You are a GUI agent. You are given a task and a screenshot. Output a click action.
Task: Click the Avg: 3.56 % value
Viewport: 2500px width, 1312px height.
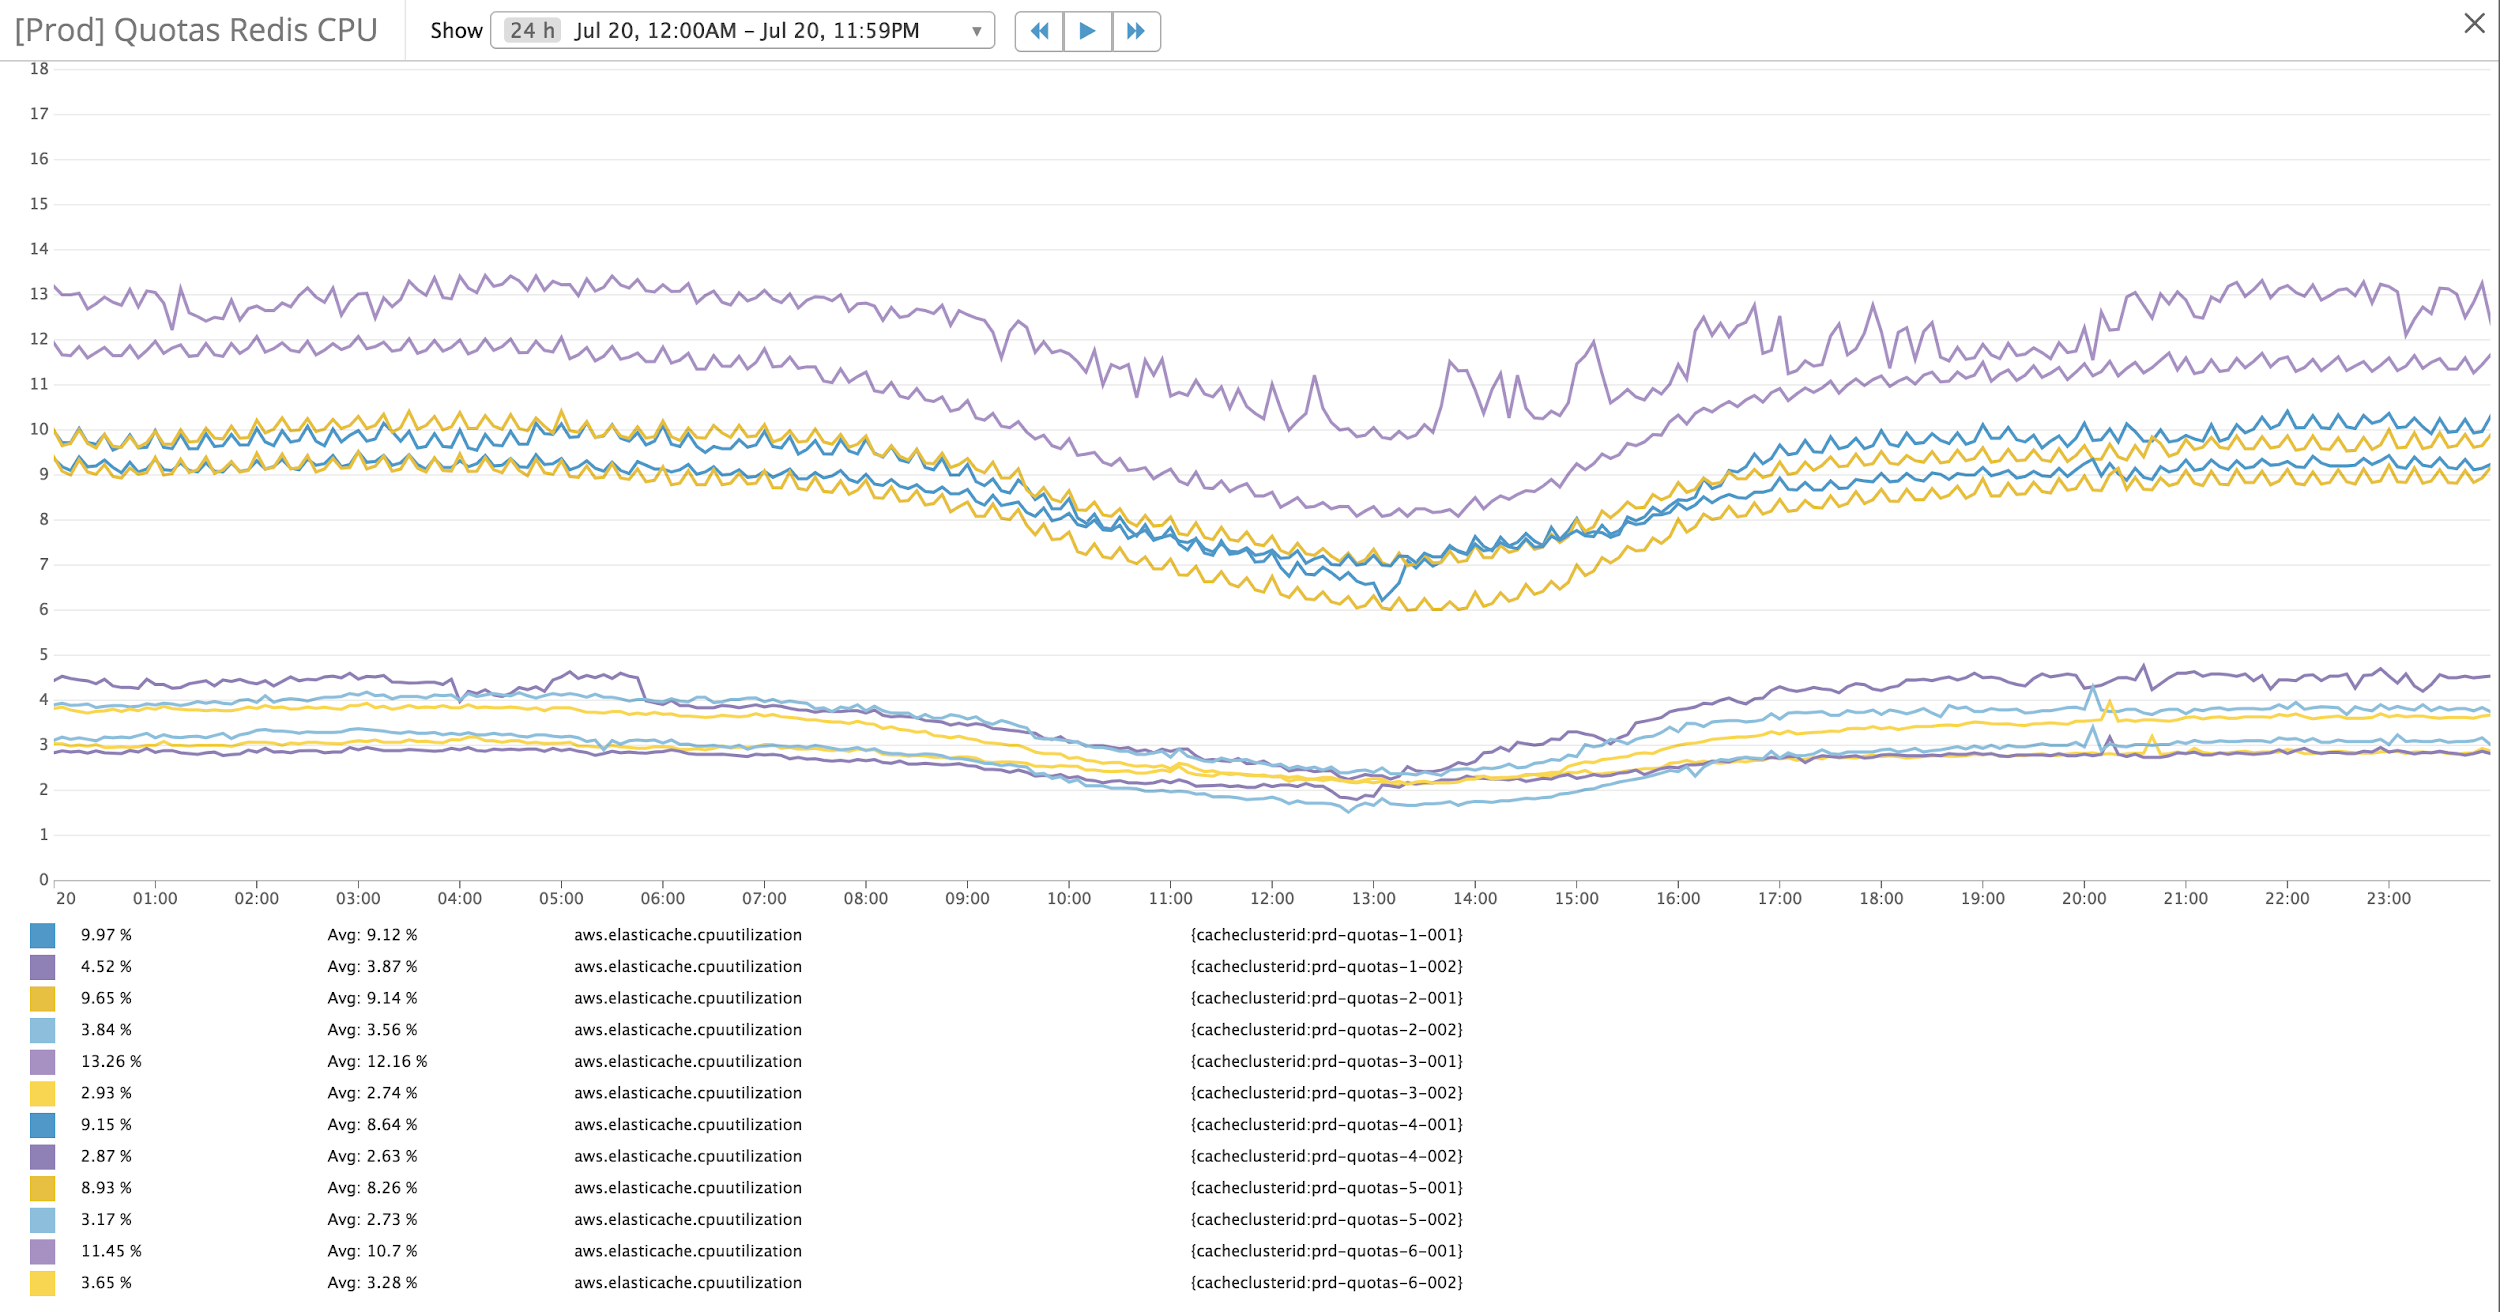pos(372,1030)
